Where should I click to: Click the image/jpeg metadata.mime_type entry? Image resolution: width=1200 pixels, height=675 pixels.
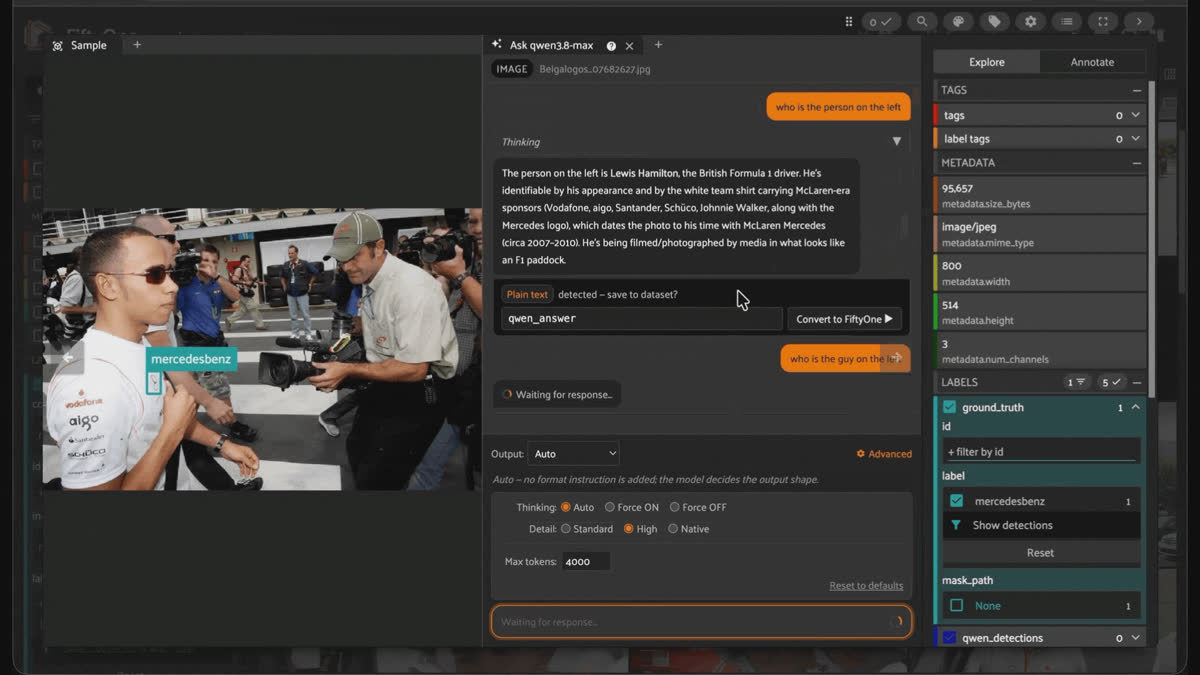click(1040, 234)
